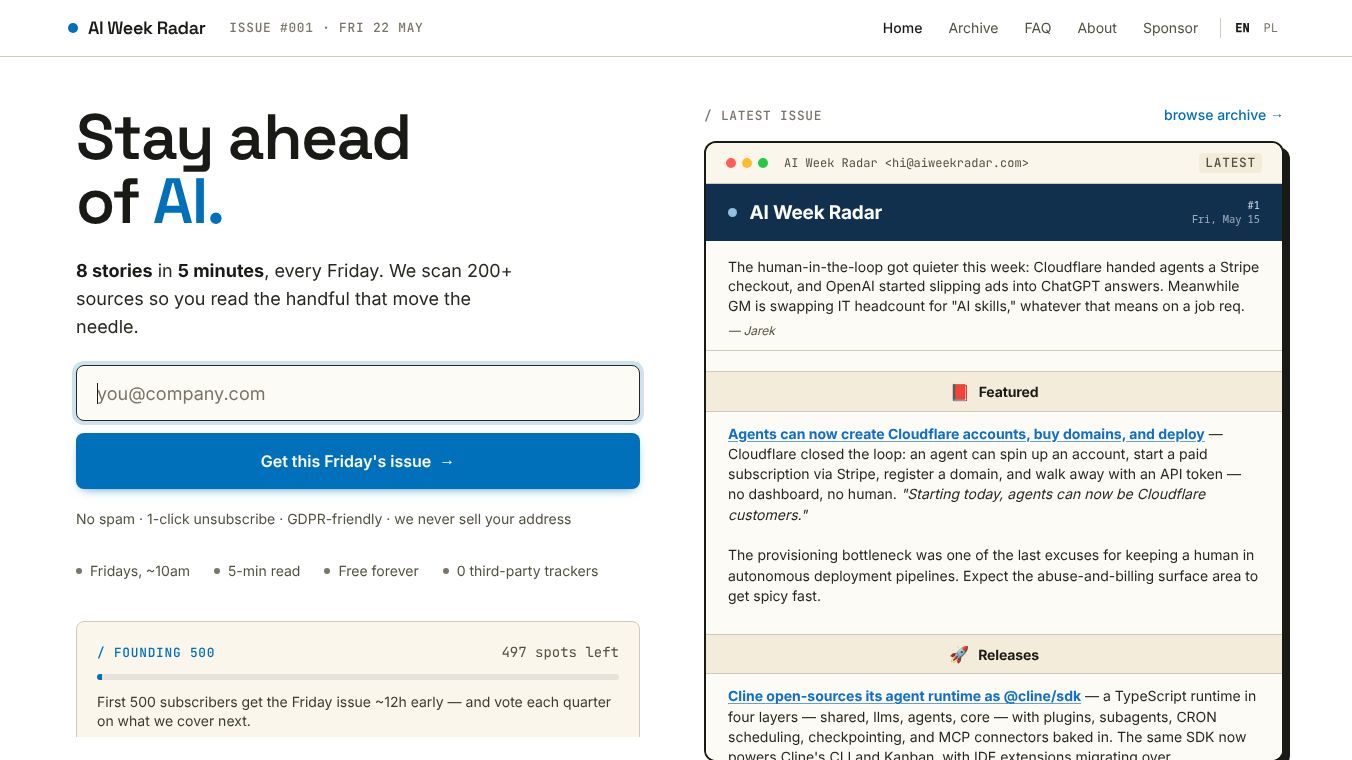Click the Featured section header
The height and width of the screenshot is (760, 1352).
coord(994,392)
